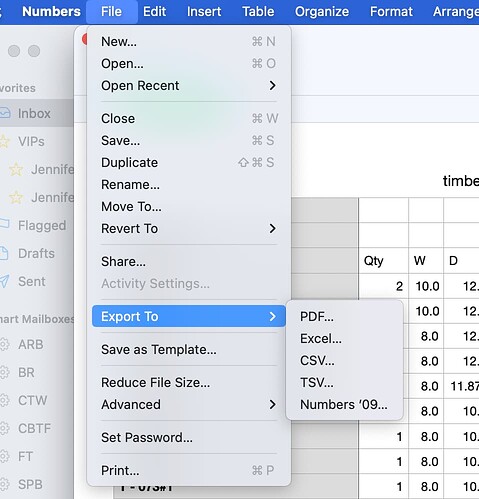The height and width of the screenshot is (499, 479).
Task: Choose Reduce File Size…
Action: (x=189, y=383)
